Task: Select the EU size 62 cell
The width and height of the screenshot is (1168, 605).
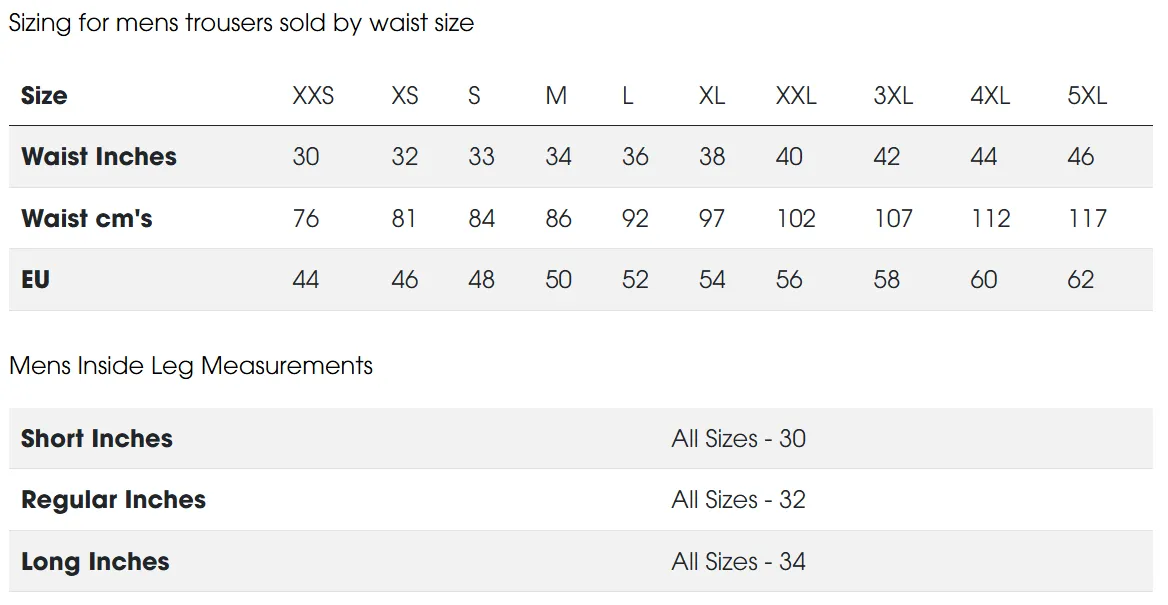Action: [1081, 280]
